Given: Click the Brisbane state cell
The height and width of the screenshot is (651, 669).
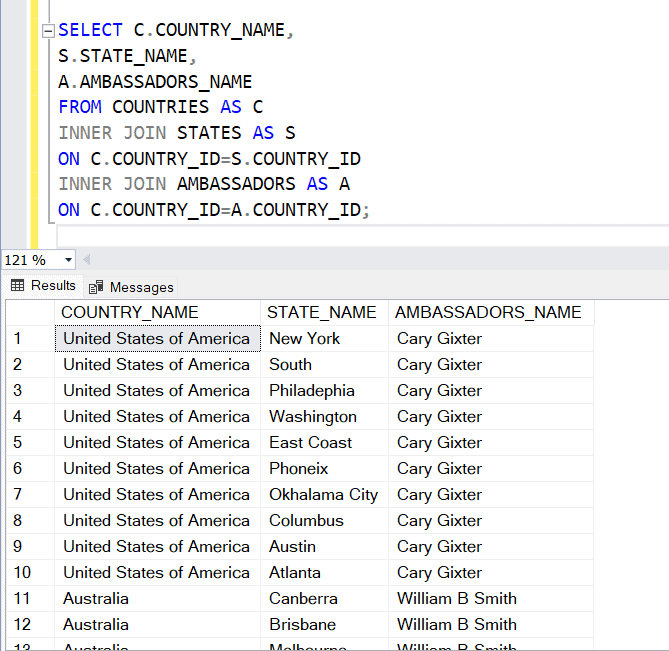Looking at the screenshot, I should 324,625.
